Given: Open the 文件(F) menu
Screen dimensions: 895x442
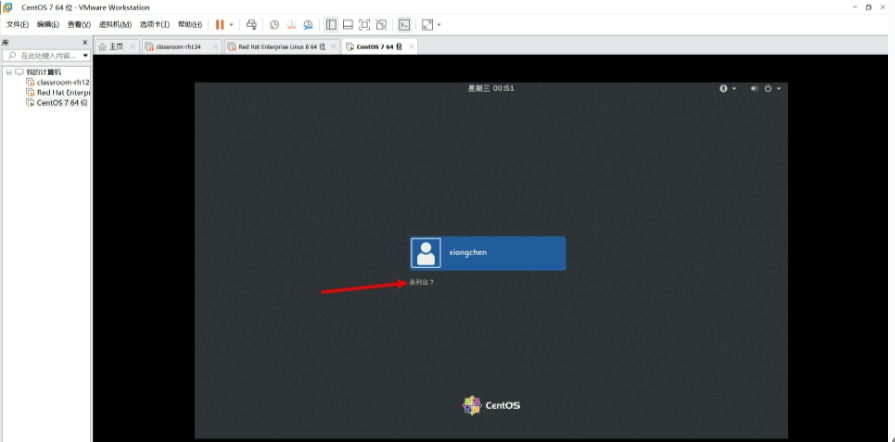Looking at the screenshot, I should 17,25.
